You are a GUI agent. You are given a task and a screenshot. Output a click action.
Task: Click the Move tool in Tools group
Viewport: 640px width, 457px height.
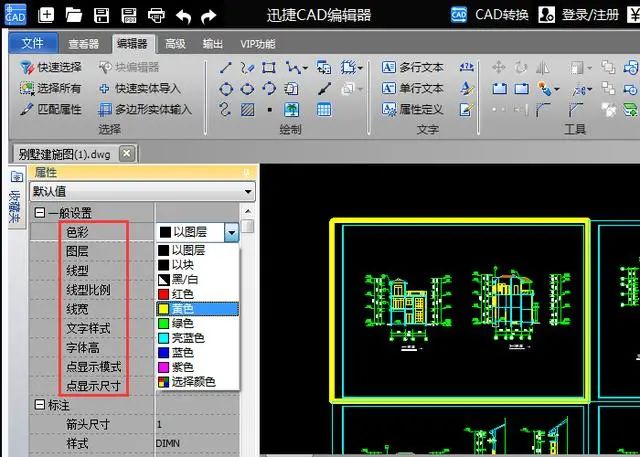[x=499, y=67]
